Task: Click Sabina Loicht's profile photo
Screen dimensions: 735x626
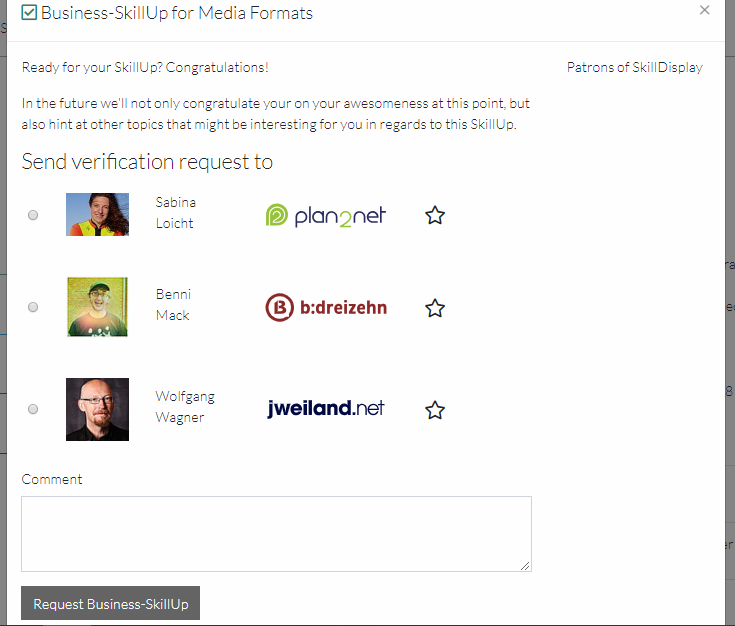Action: tap(97, 214)
